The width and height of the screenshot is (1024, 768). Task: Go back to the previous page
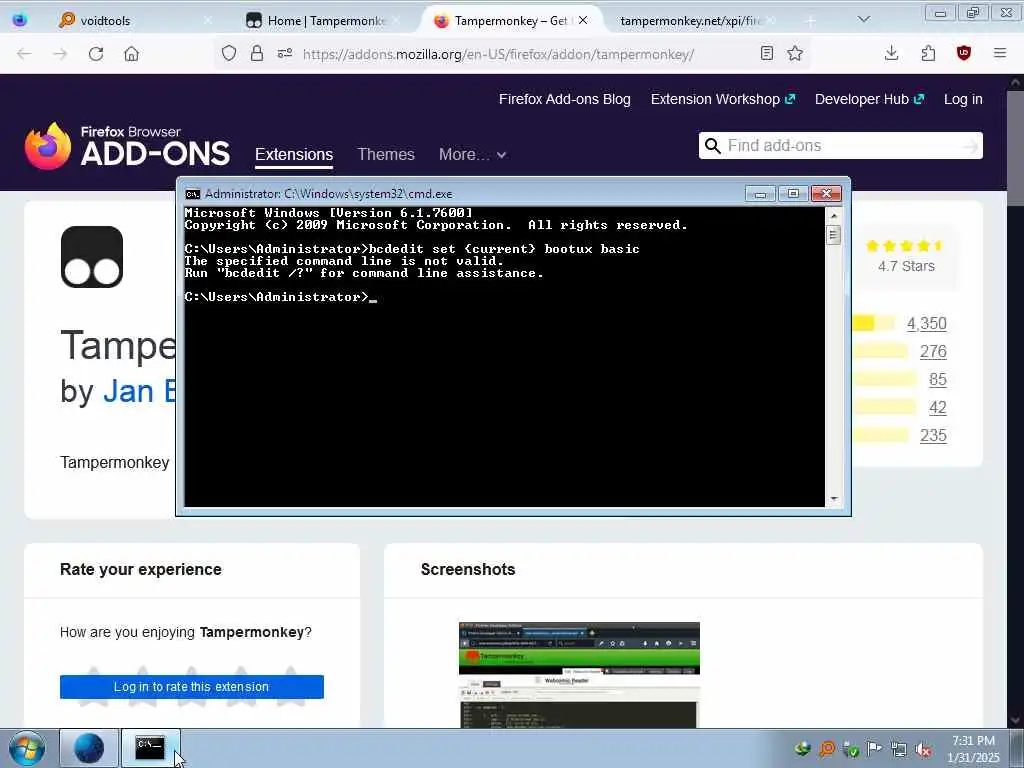(24, 54)
